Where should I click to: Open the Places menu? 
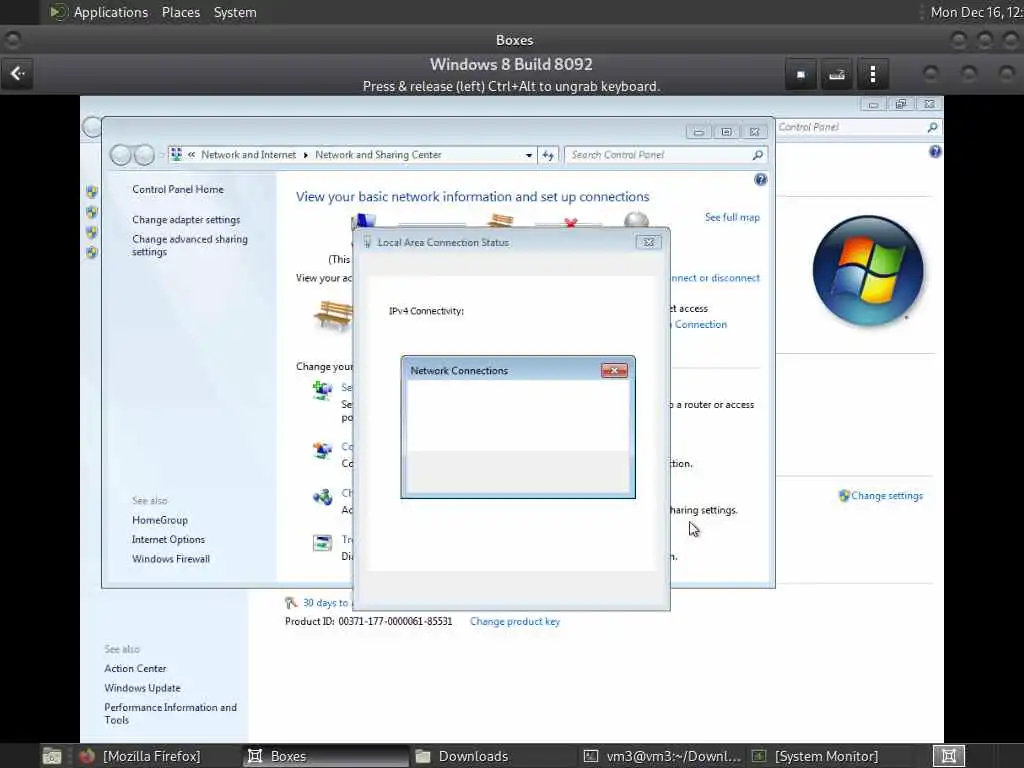(181, 12)
